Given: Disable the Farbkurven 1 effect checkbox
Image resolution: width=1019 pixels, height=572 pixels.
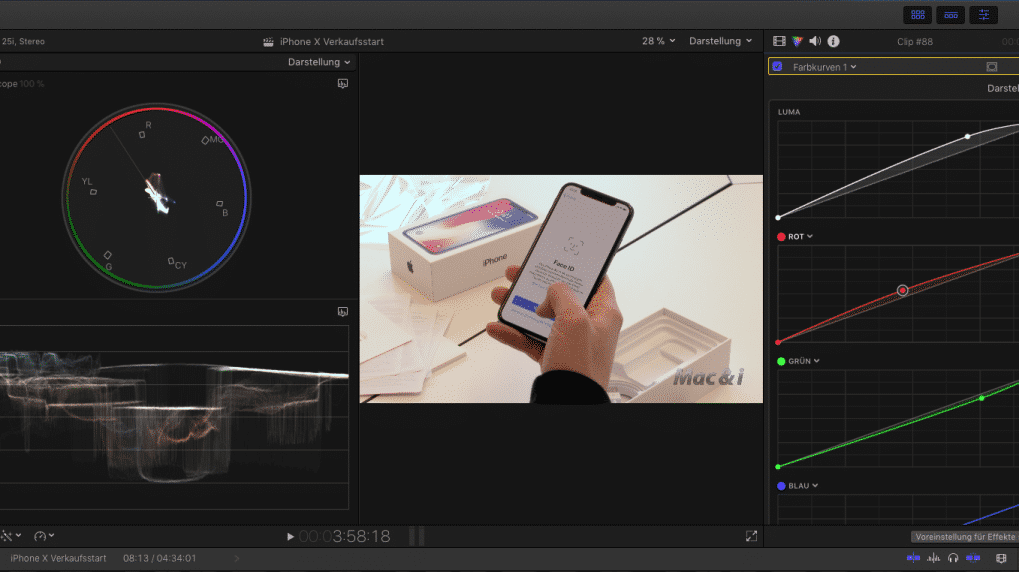Looking at the screenshot, I should (777, 67).
